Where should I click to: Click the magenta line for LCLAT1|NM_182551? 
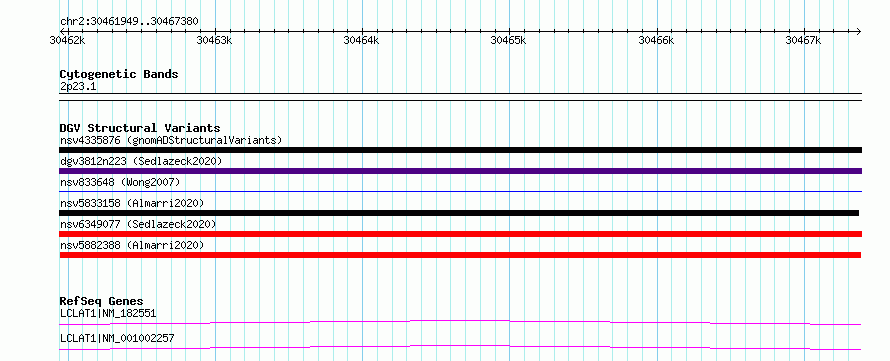point(460,322)
